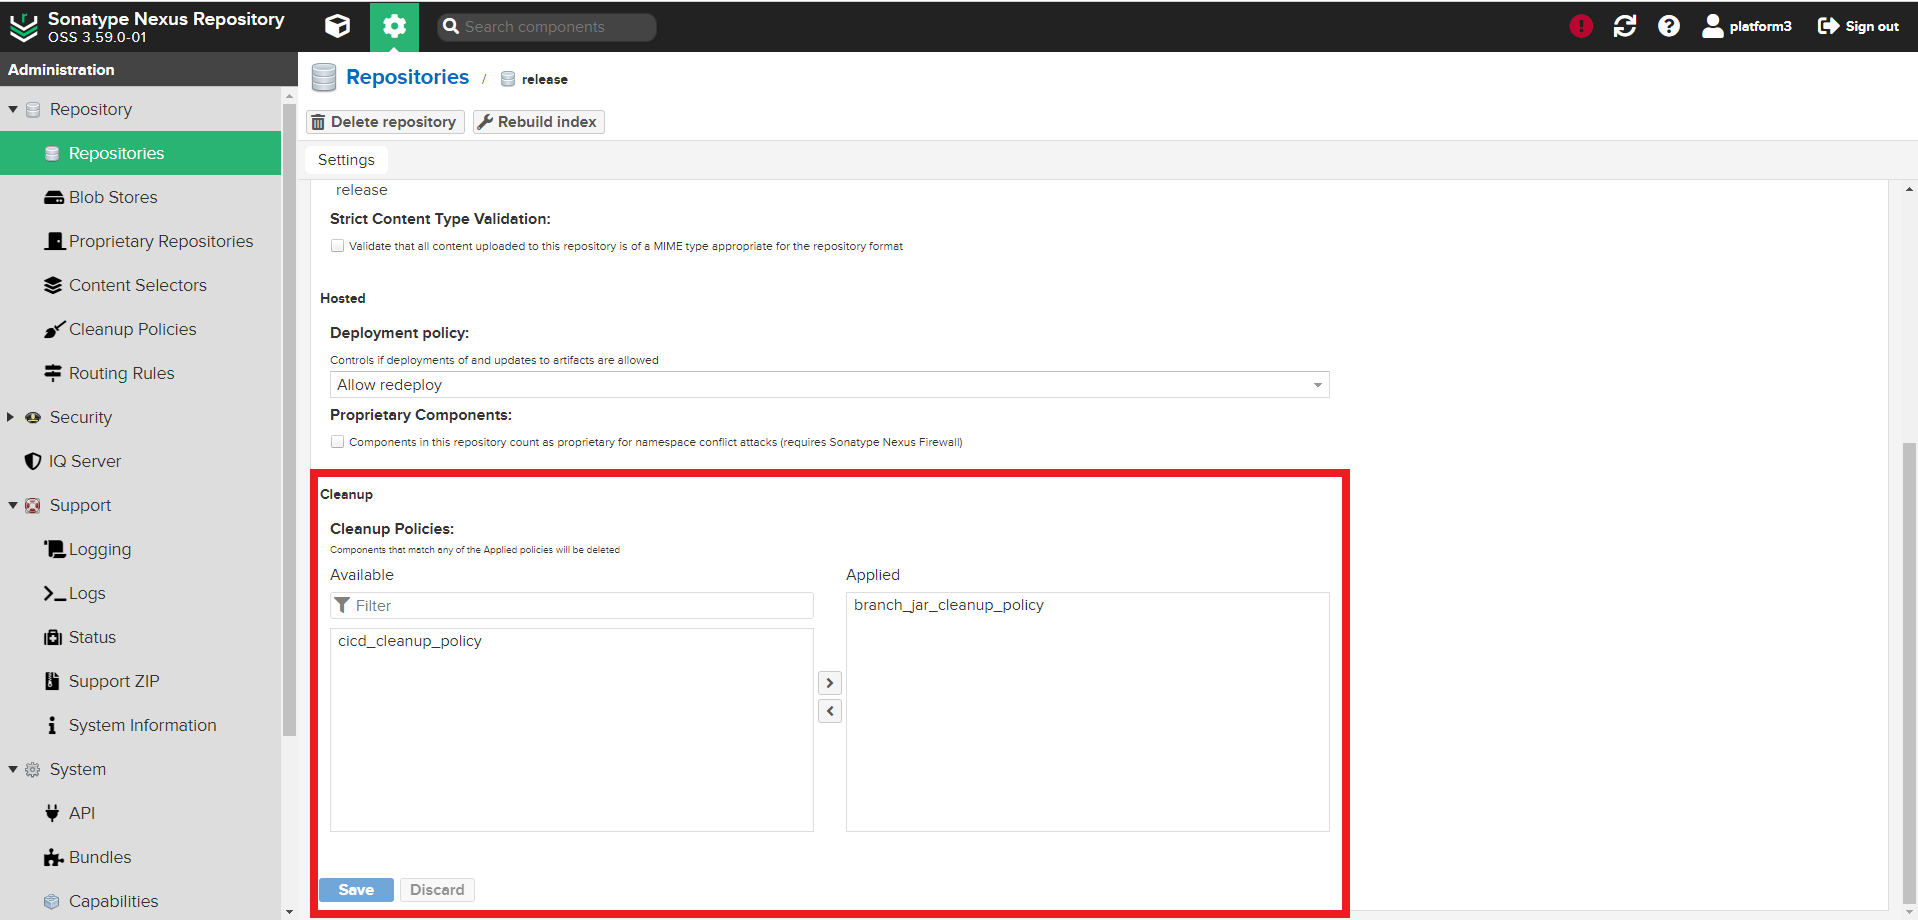Screen dimensions: 1918x920
Task: Enable Proprietary Components checkbox
Action: (337, 442)
